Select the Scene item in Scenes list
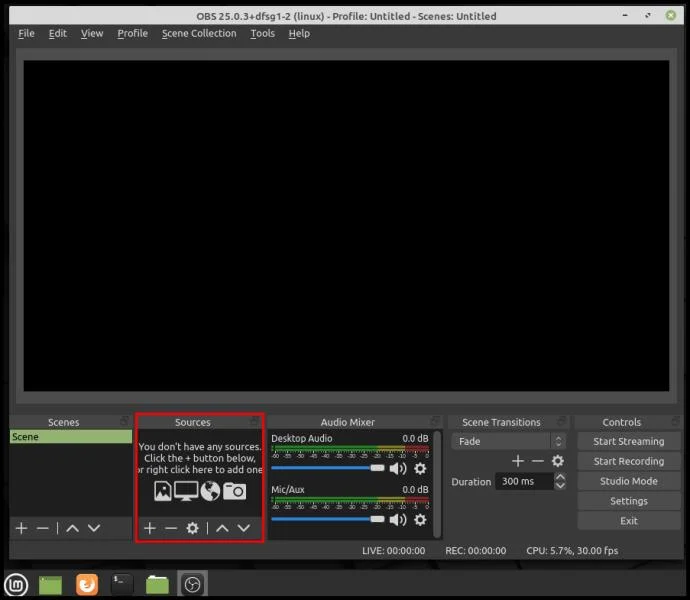Viewport: 690px width, 600px height. (70, 437)
